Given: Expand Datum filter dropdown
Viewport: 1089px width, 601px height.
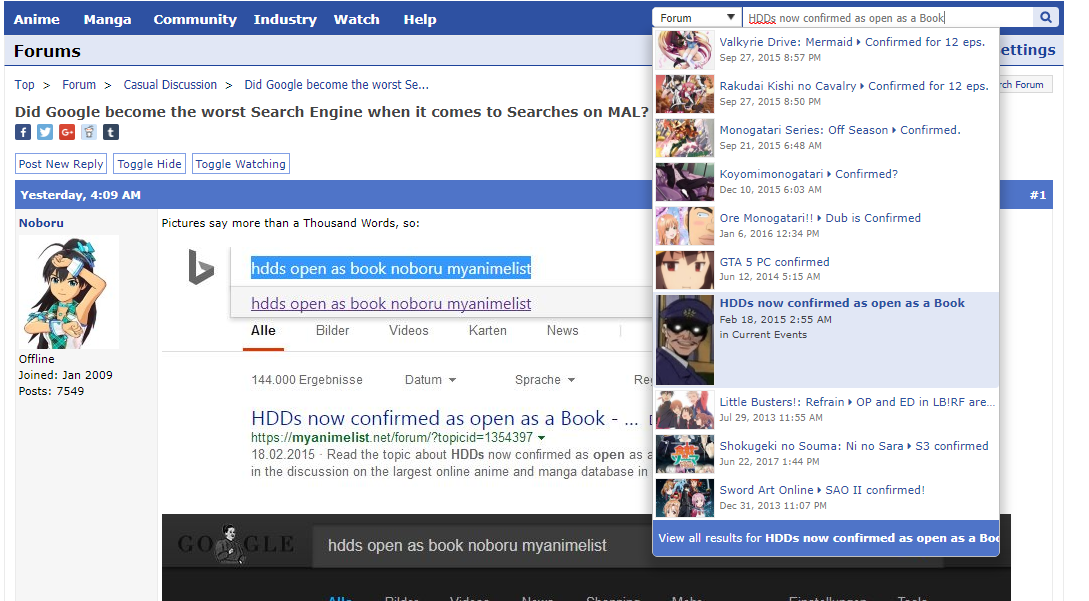Looking at the screenshot, I should pyautogui.click(x=431, y=380).
